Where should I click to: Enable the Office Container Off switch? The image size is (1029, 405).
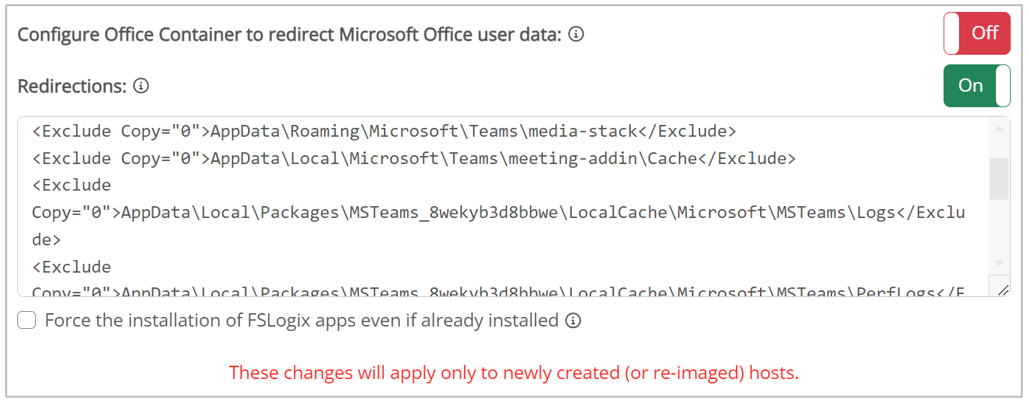(976, 33)
